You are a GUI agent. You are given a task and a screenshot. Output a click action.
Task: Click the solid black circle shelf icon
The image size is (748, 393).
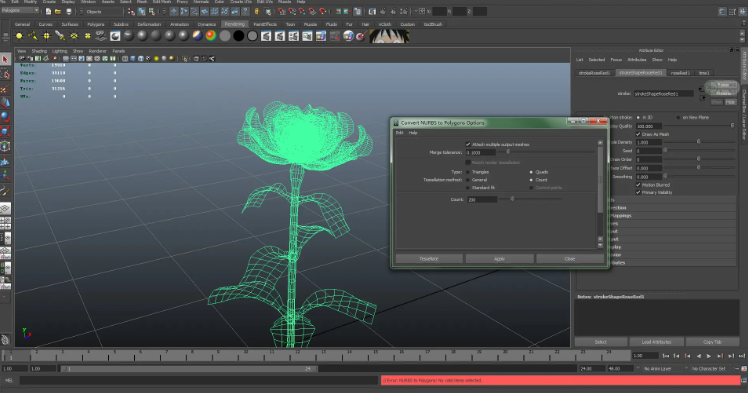[x=239, y=36]
